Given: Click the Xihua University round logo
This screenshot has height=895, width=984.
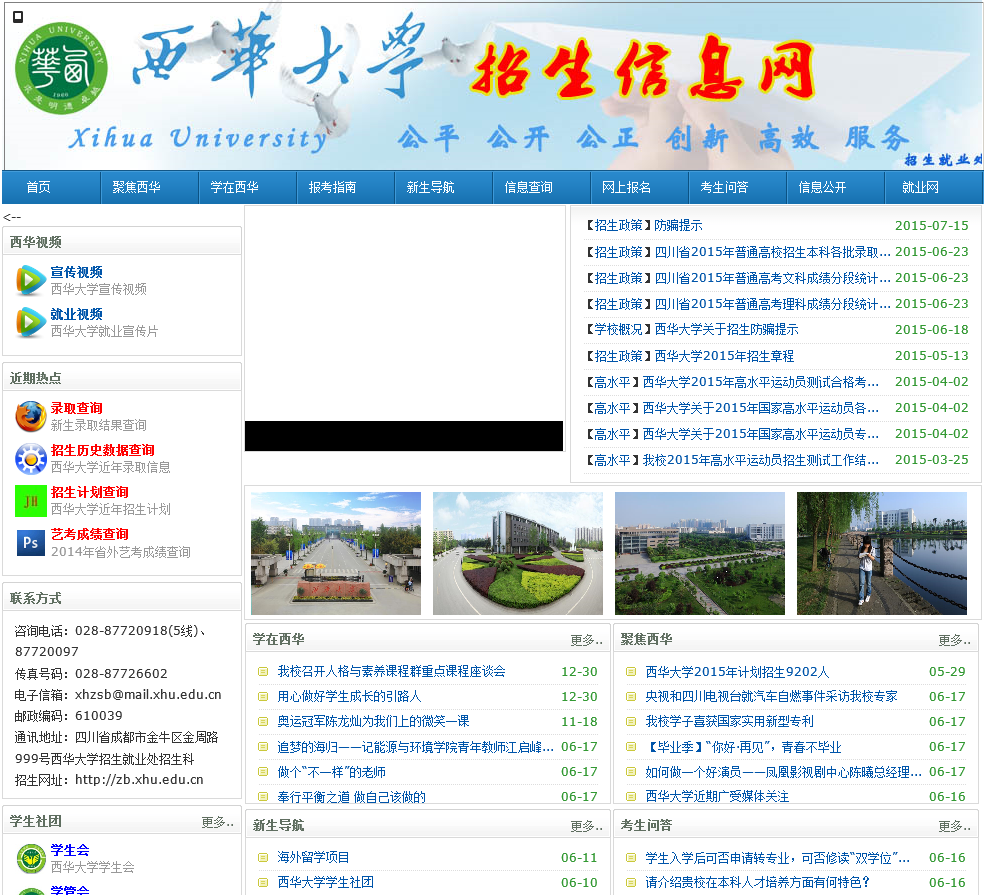Looking at the screenshot, I should tap(61, 68).
